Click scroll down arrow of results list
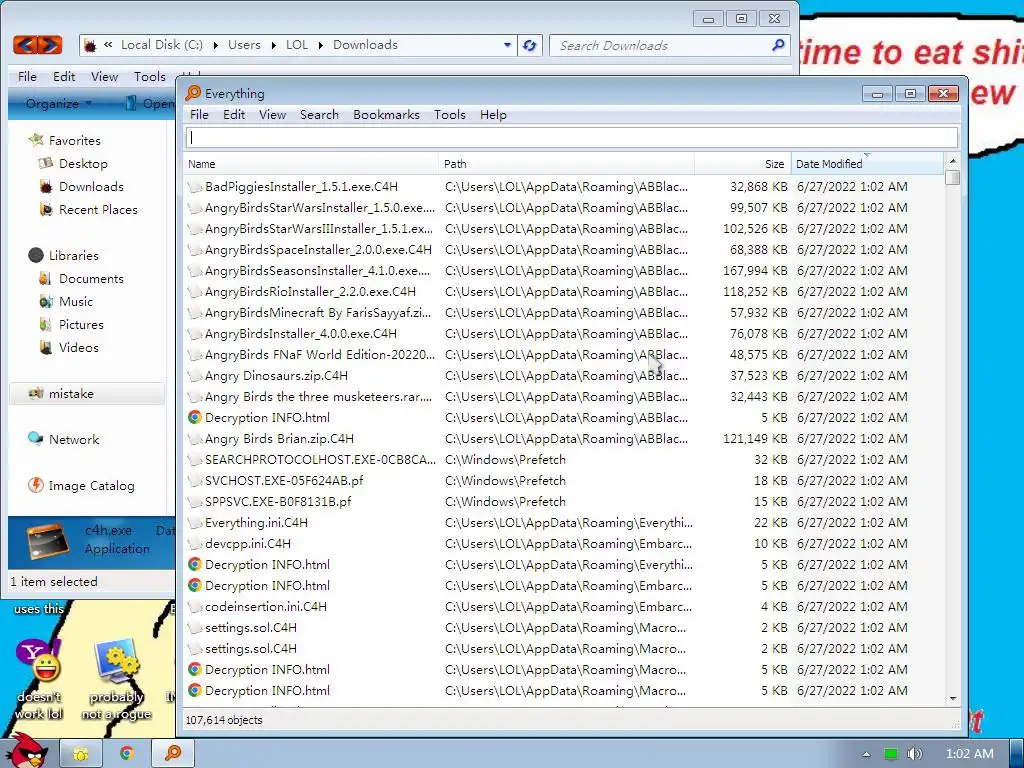Screen dimensions: 1024x768 [953, 698]
